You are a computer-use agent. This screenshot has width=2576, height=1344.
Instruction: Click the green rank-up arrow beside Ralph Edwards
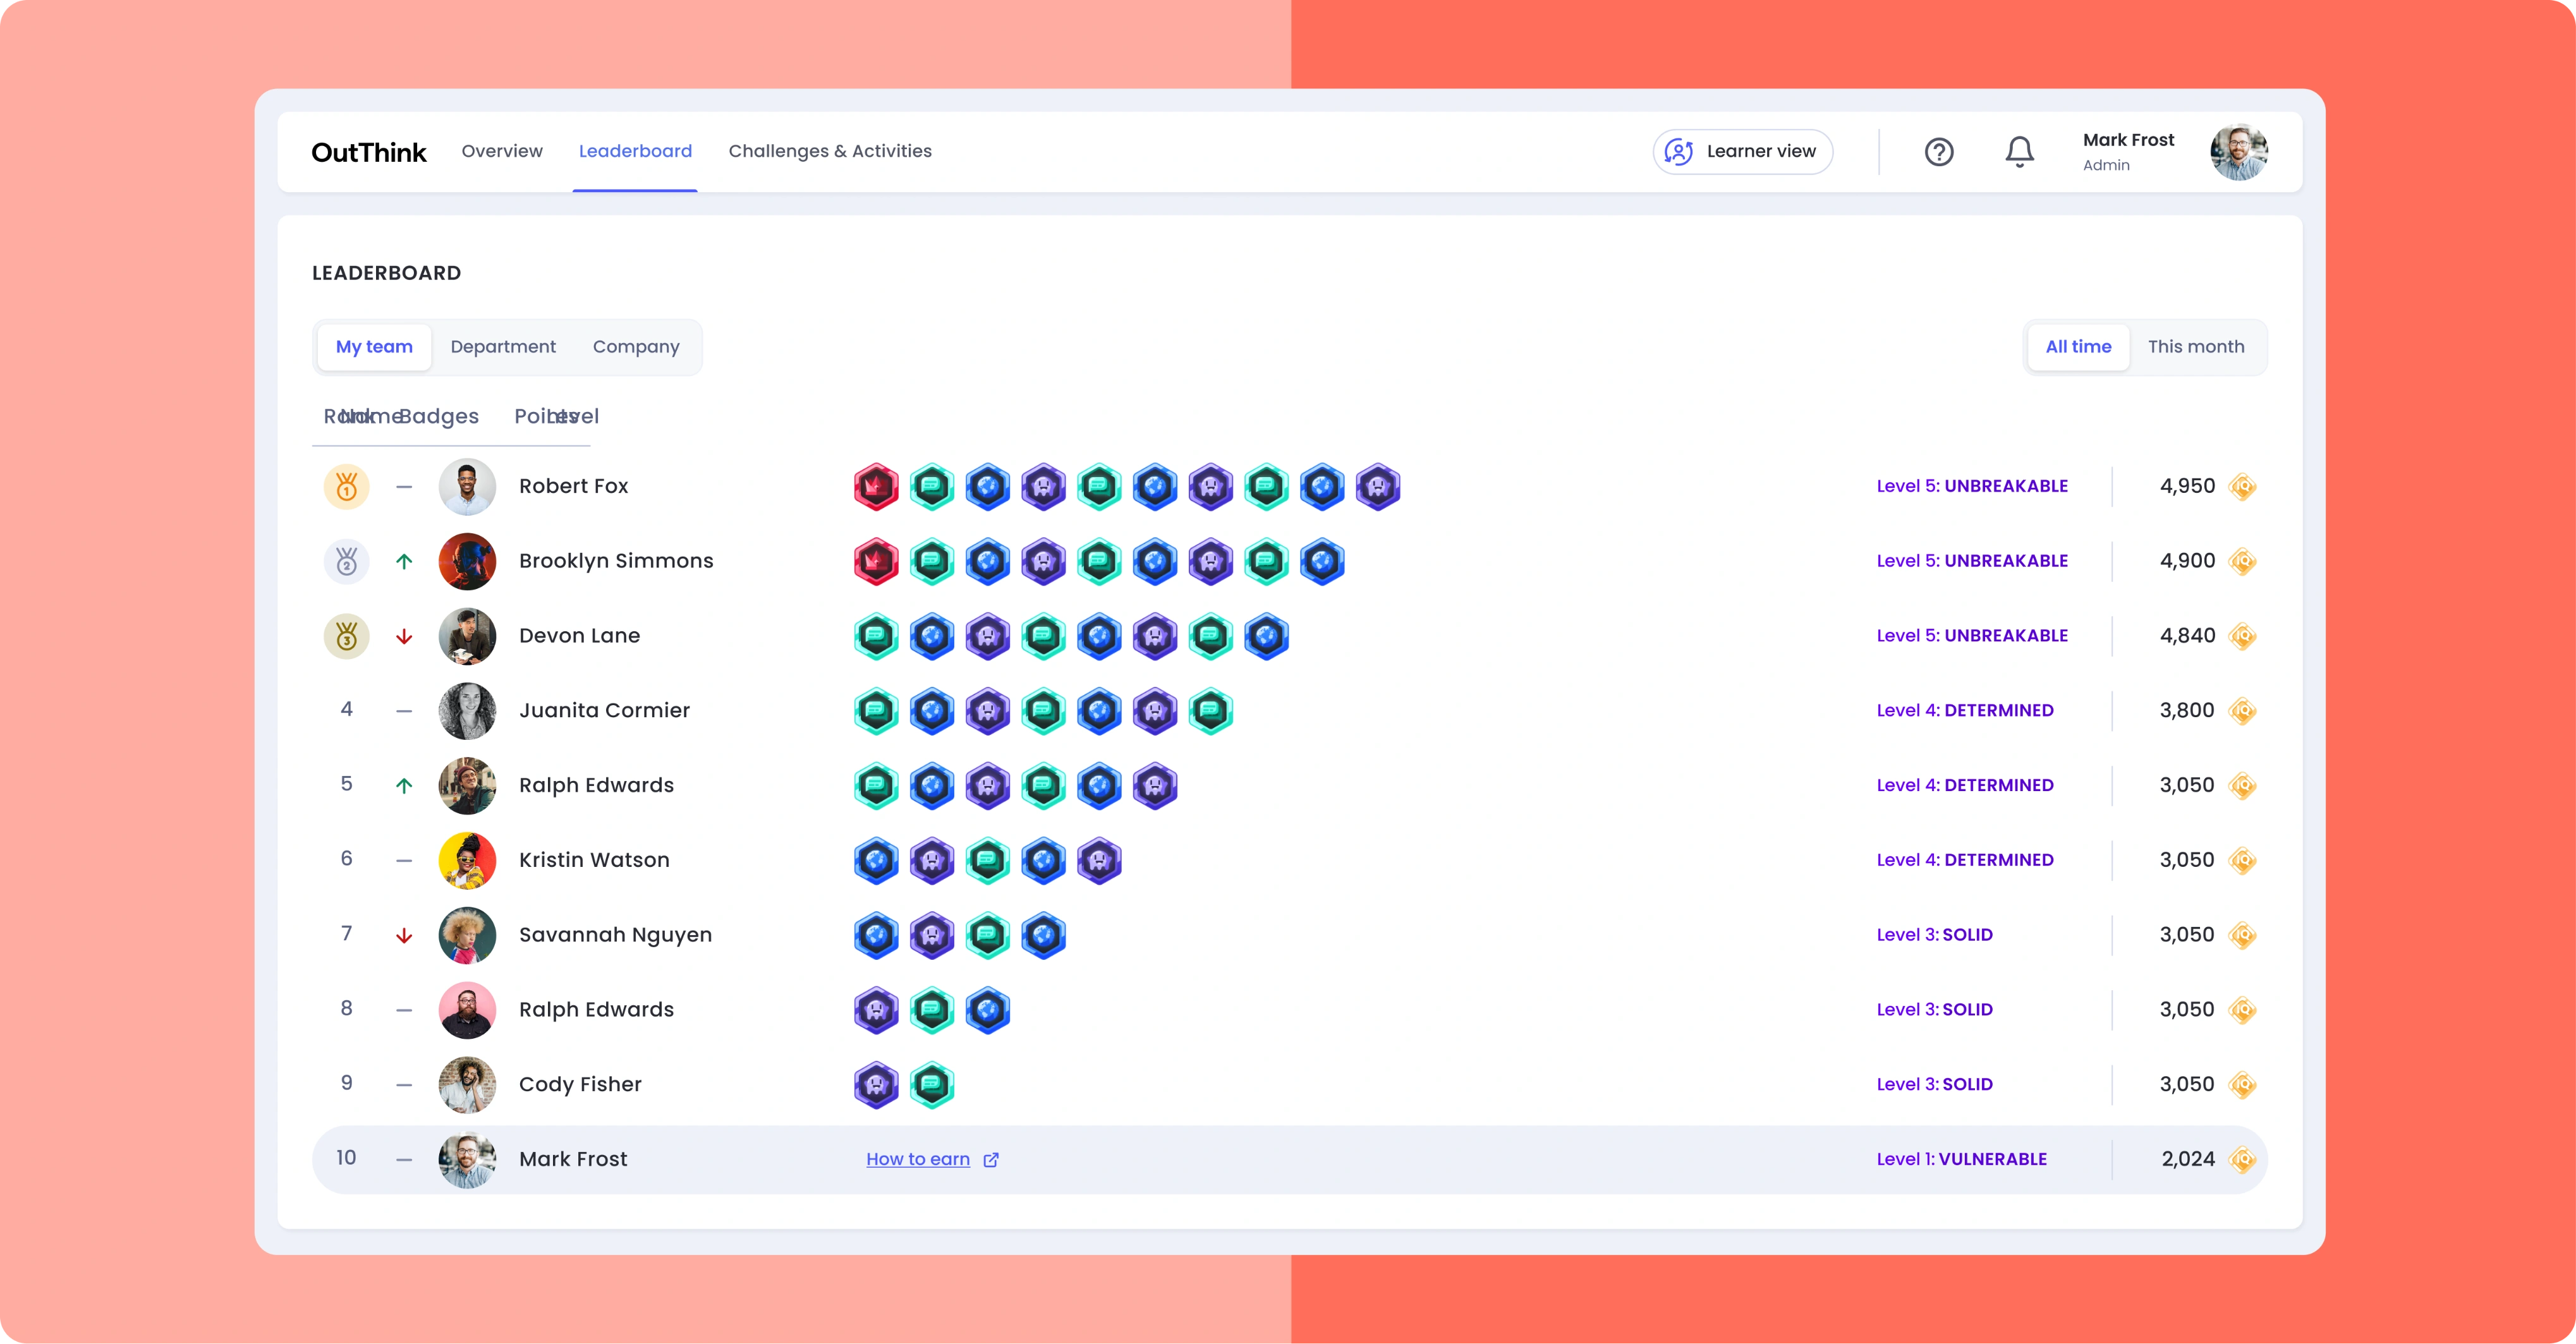(x=404, y=785)
